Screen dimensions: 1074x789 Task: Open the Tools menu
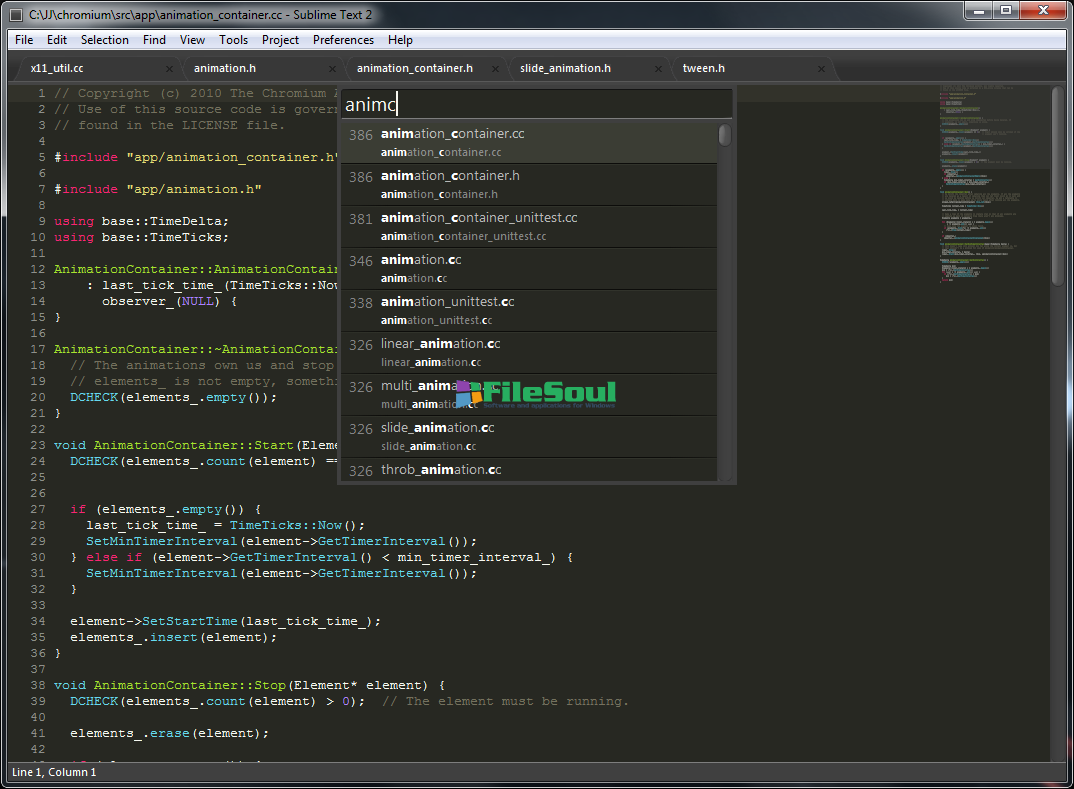coord(233,40)
